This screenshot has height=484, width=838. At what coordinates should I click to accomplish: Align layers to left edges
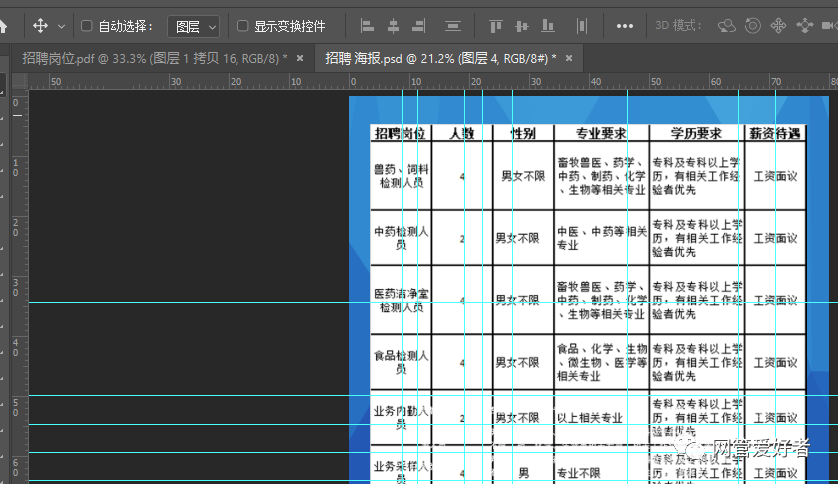(367, 26)
